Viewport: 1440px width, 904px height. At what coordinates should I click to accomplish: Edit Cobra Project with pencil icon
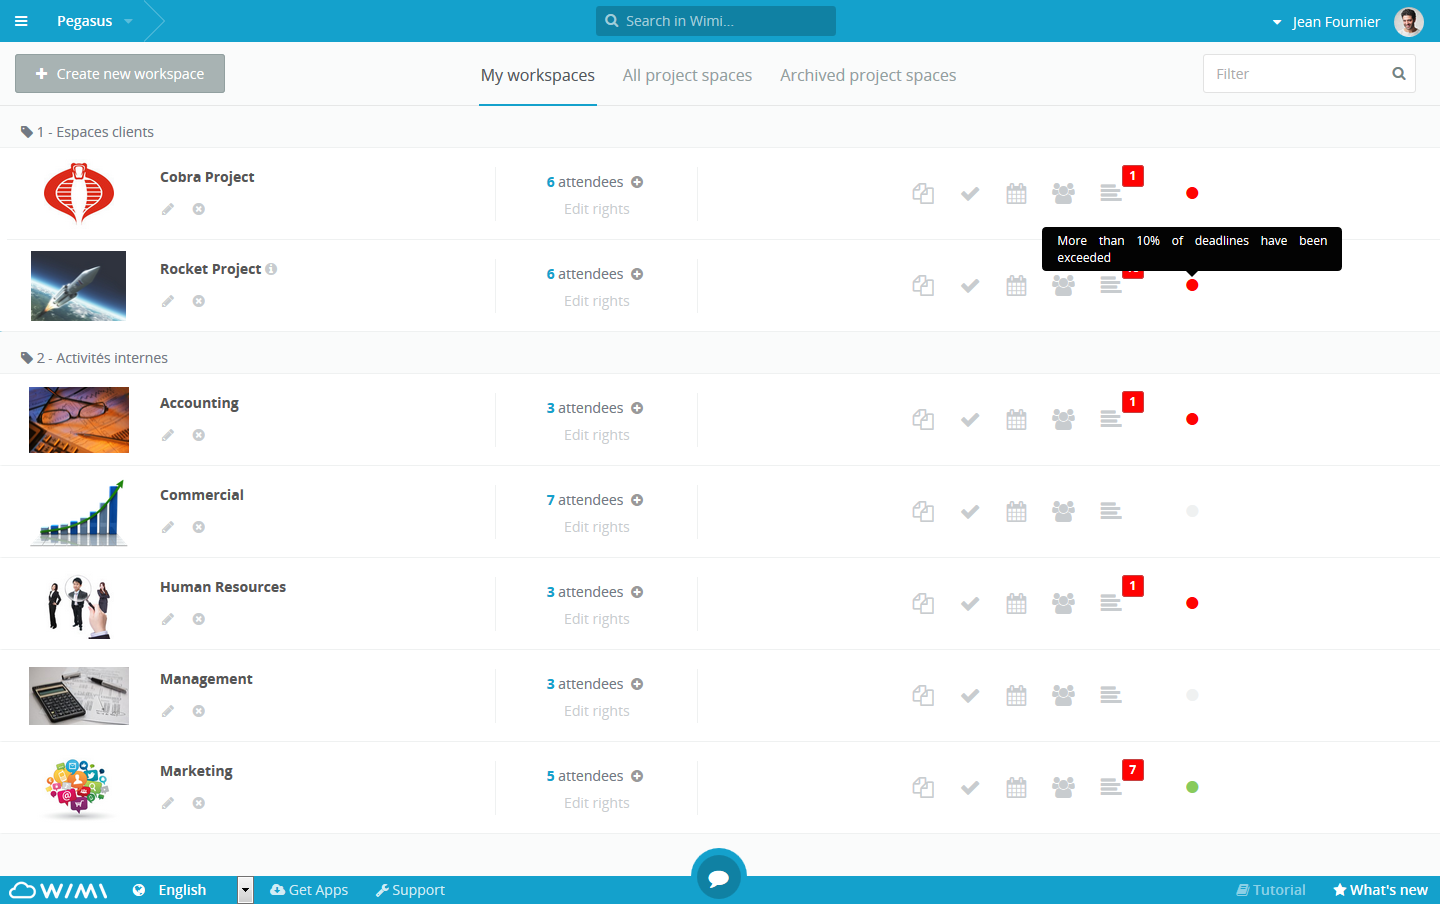click(x=168, y=209)
